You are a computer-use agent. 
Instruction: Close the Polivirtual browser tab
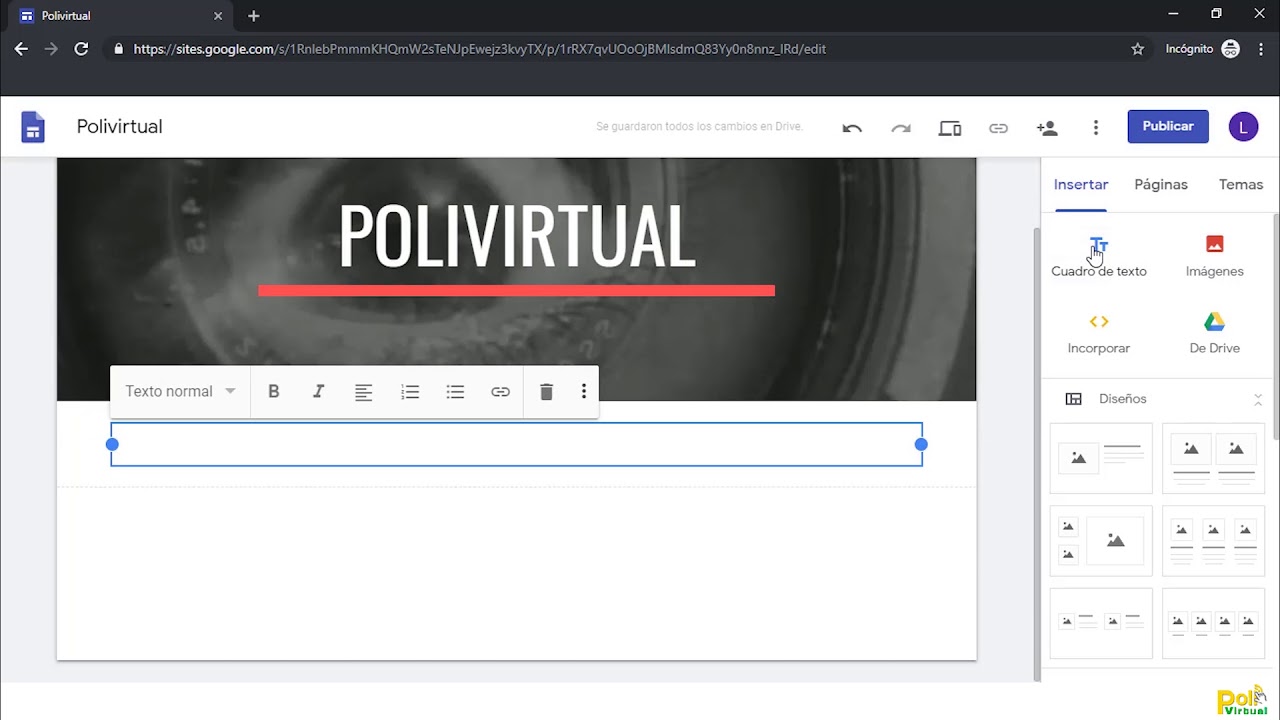tap(219, 16)
